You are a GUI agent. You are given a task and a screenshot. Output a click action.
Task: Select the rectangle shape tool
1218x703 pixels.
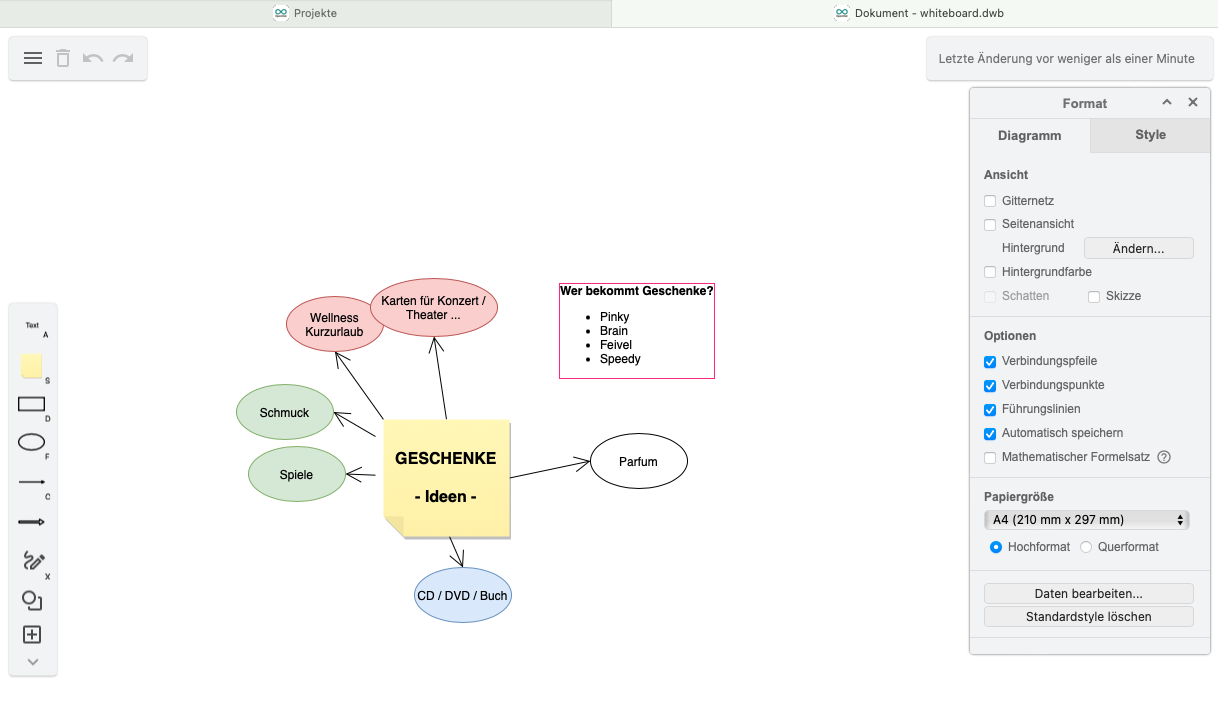(x=32, y=404)
